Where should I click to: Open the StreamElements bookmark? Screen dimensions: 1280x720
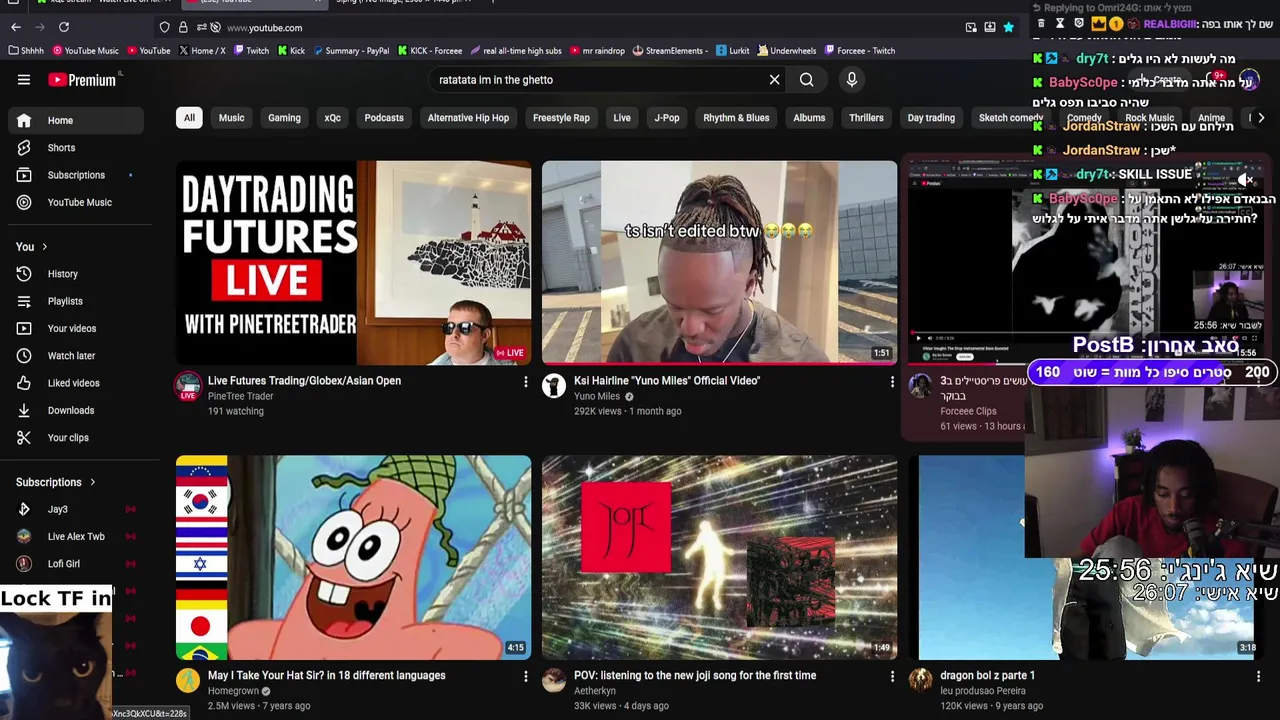coord(671,51)
